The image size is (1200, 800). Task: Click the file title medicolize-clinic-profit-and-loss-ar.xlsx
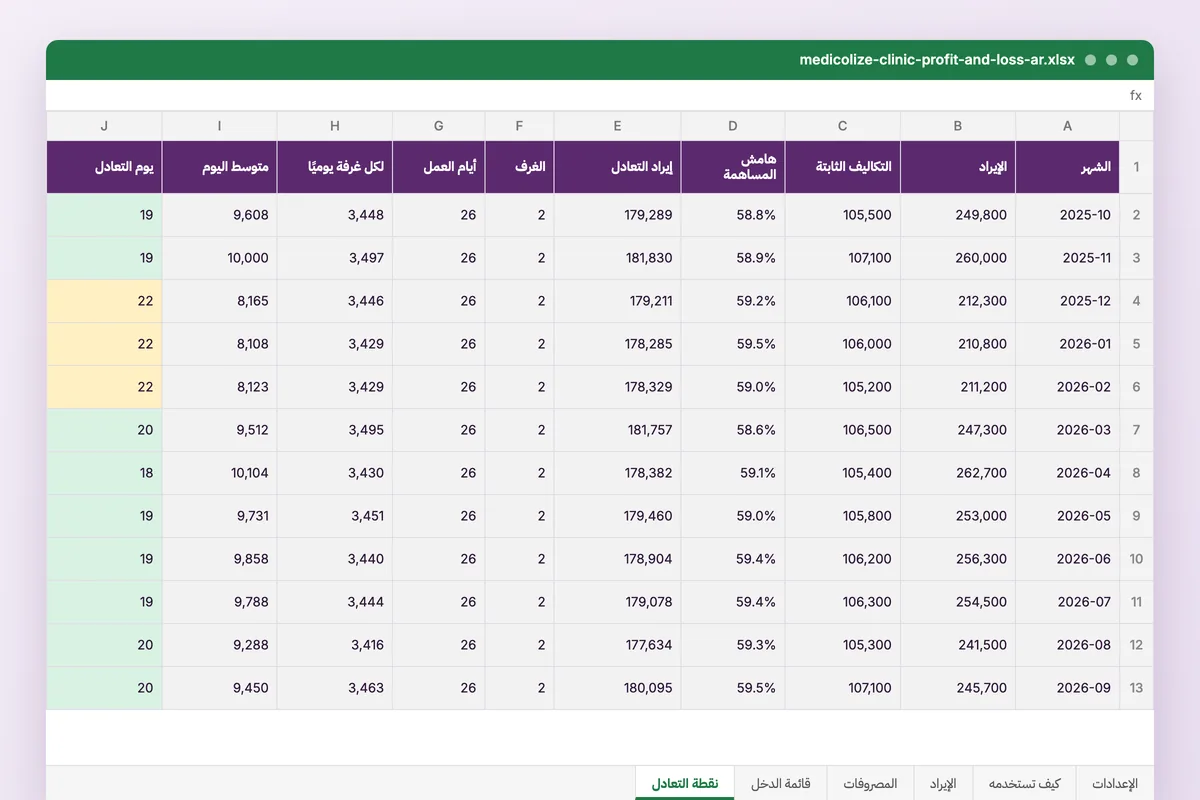pos(937,60)
